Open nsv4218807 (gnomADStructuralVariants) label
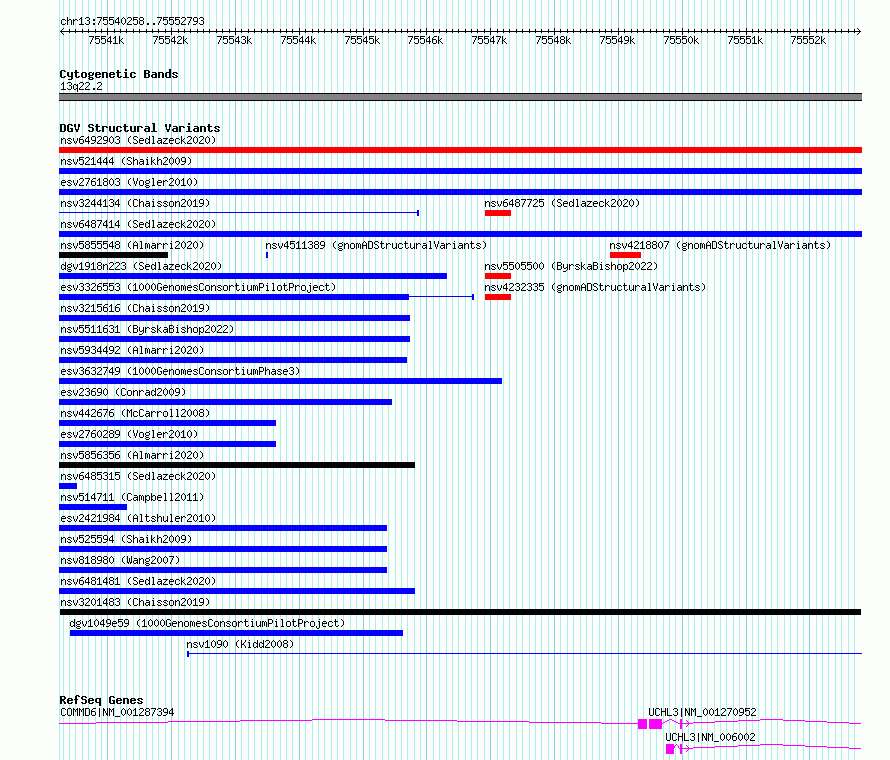This screenshot has height=760, width=890. coord(720,245)
